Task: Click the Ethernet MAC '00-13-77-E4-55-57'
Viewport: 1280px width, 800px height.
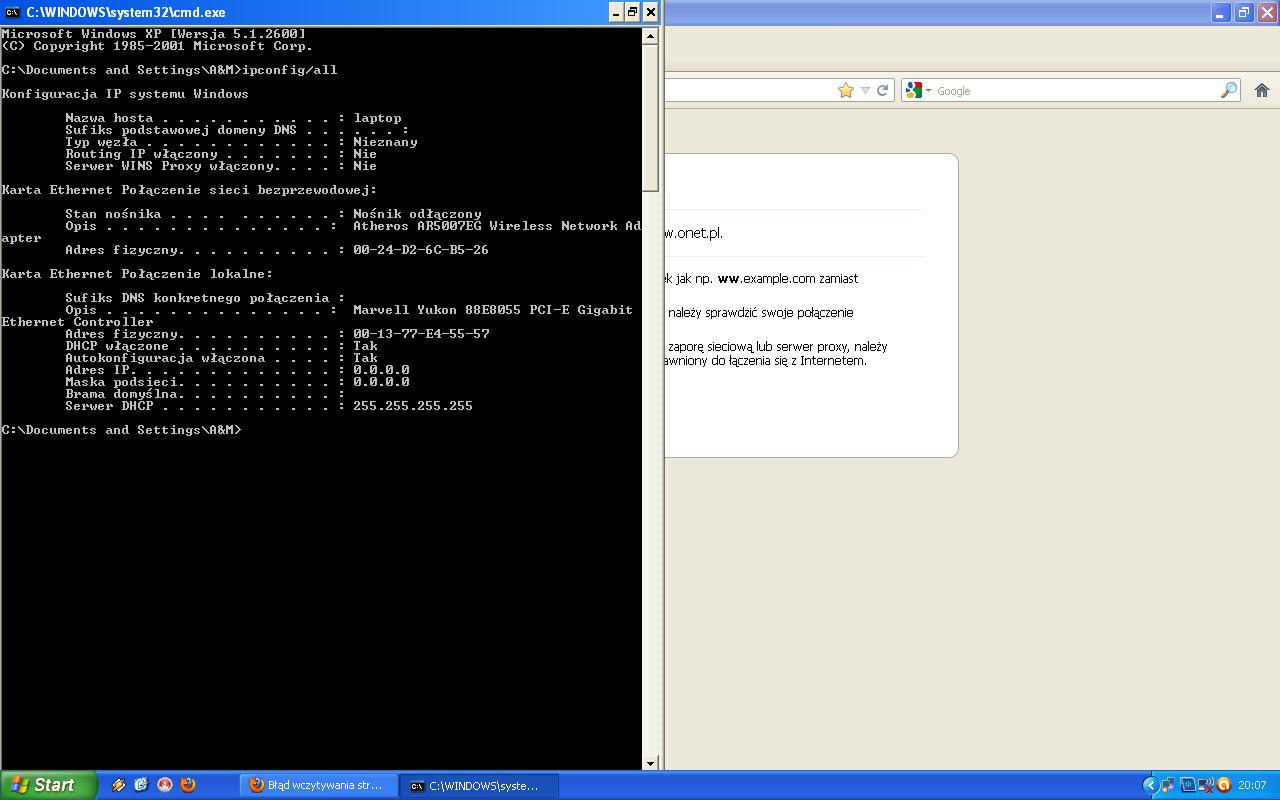Action: [421, 334]
